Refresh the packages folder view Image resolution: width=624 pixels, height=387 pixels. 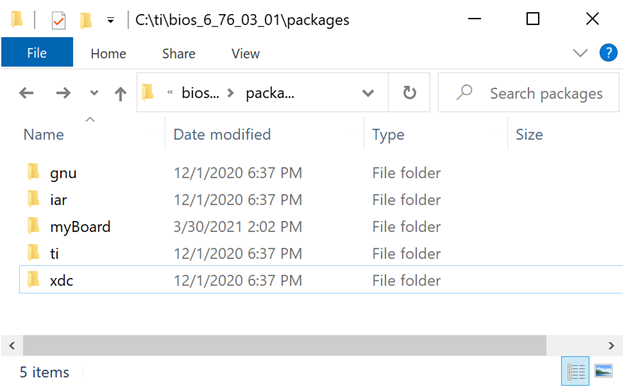[409, 93]
